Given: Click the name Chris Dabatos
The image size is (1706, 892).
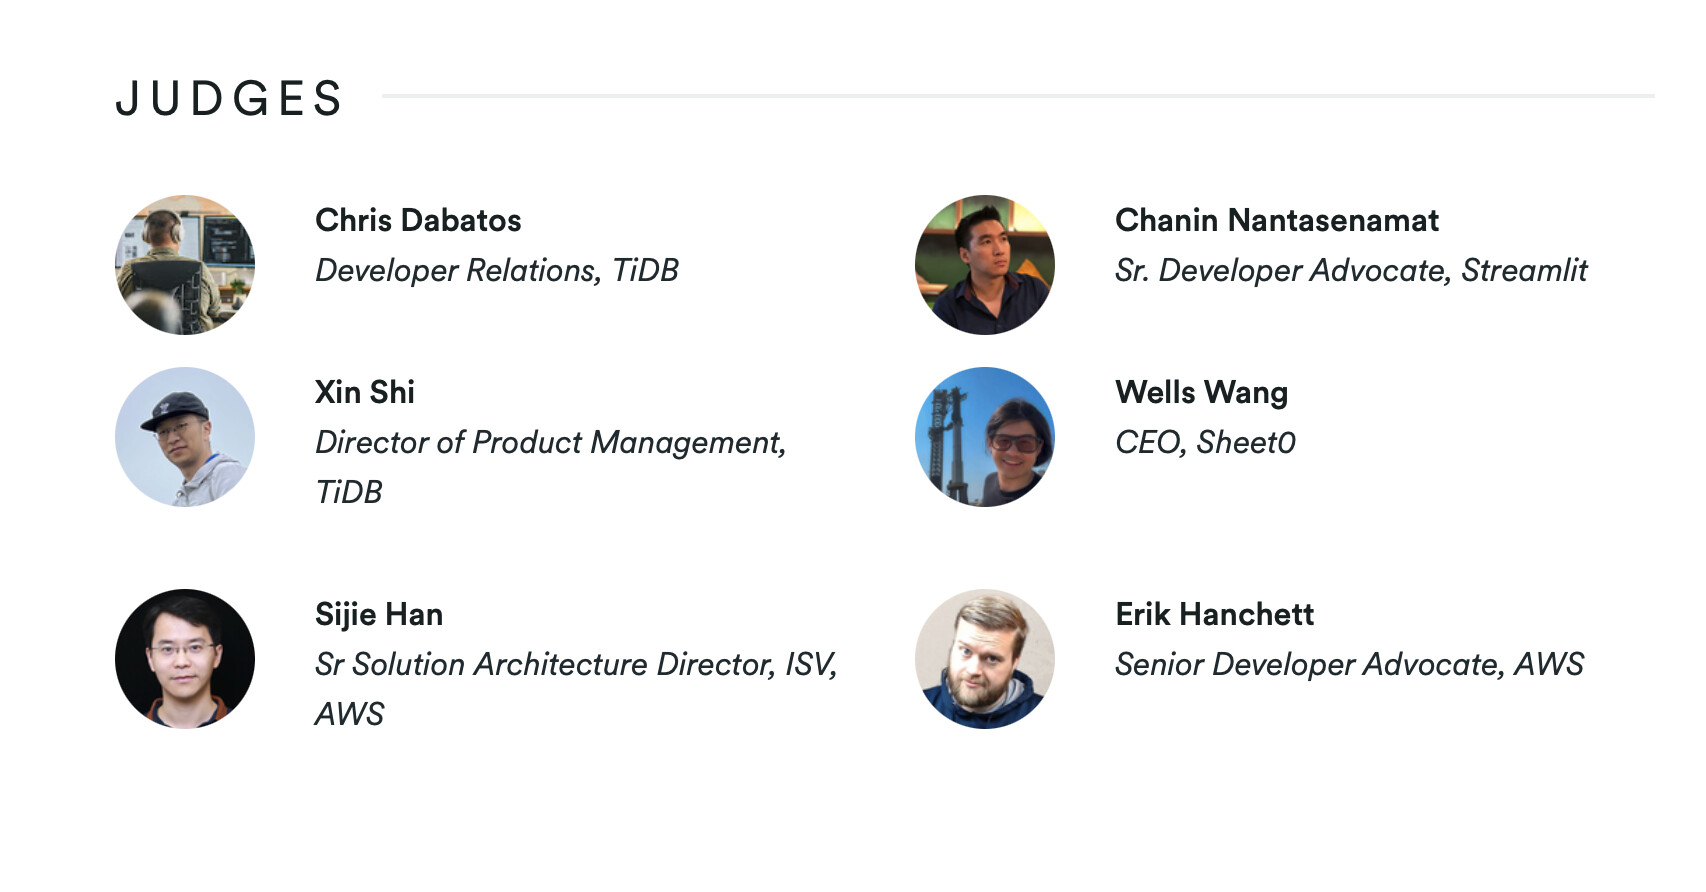Looking at the screenshot, I should click(418, 220).
